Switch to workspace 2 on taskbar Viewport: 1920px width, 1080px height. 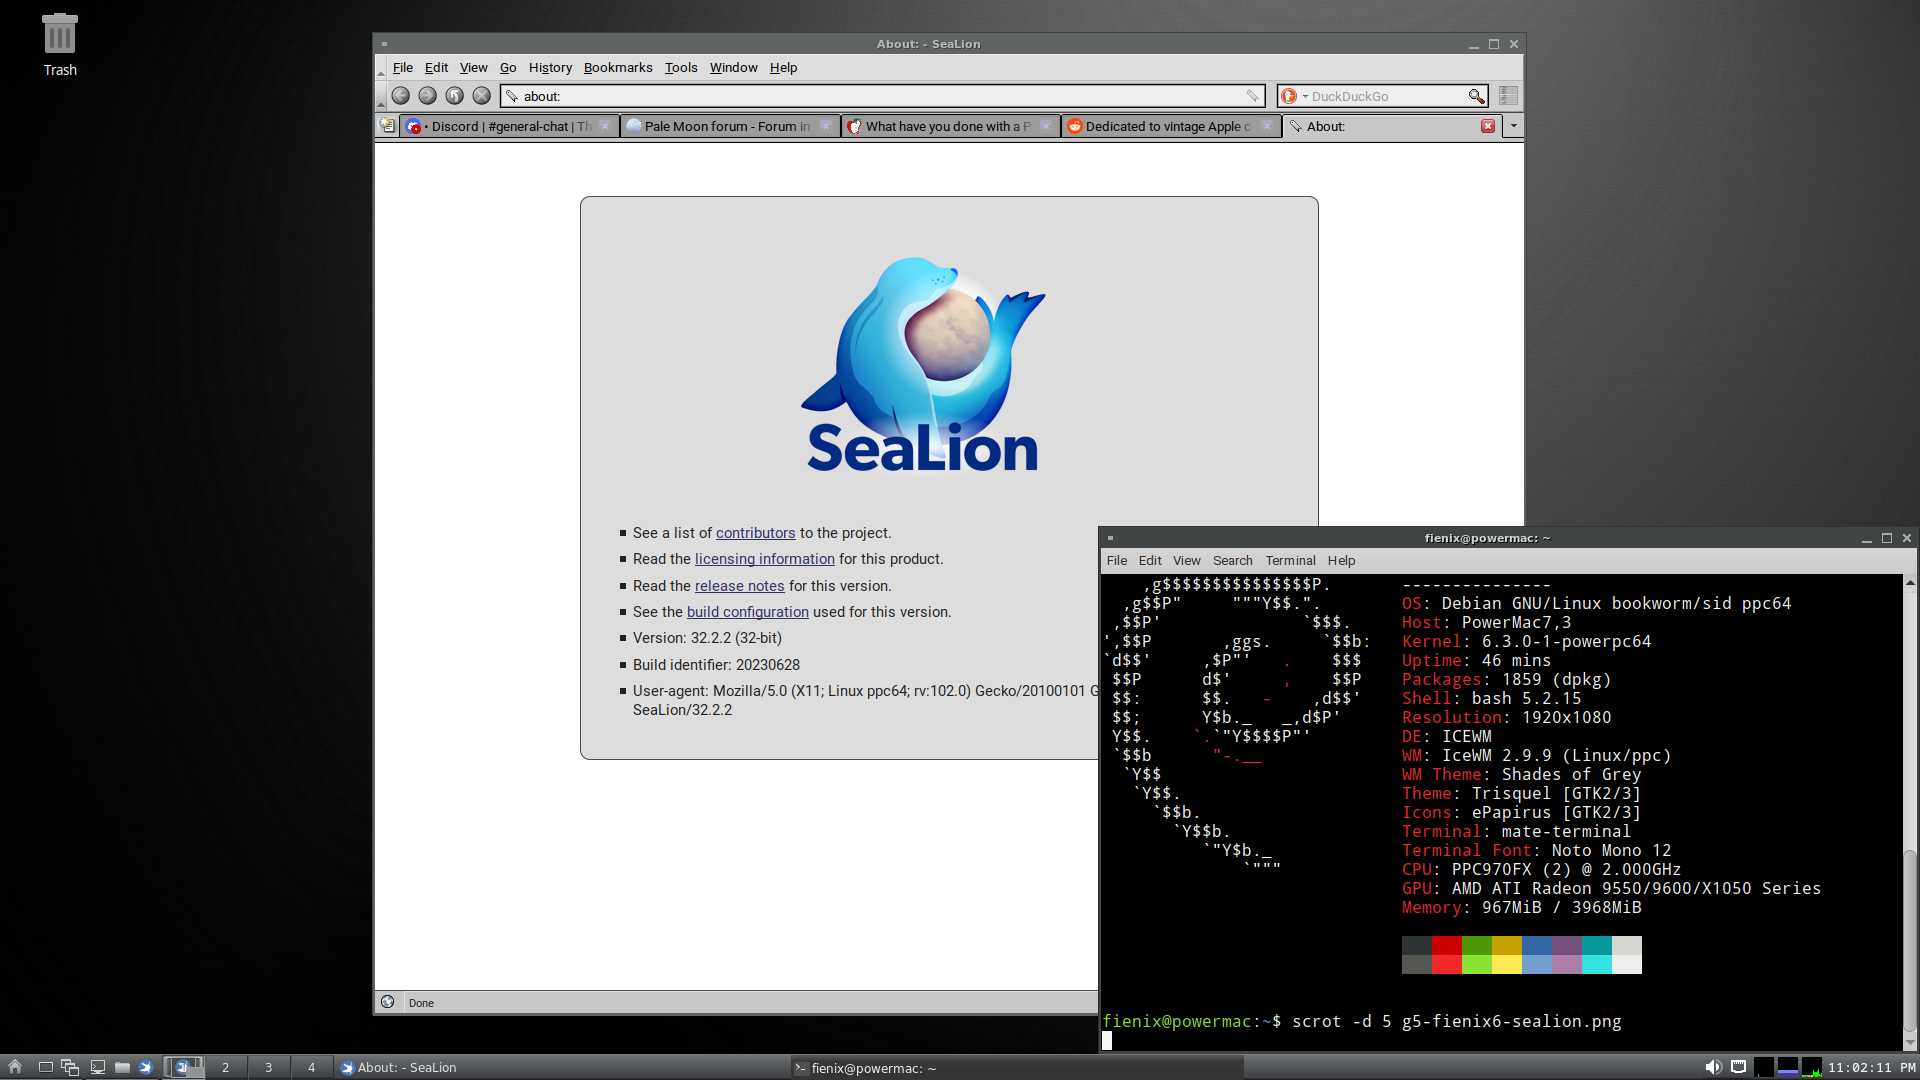coord(226,1067)
